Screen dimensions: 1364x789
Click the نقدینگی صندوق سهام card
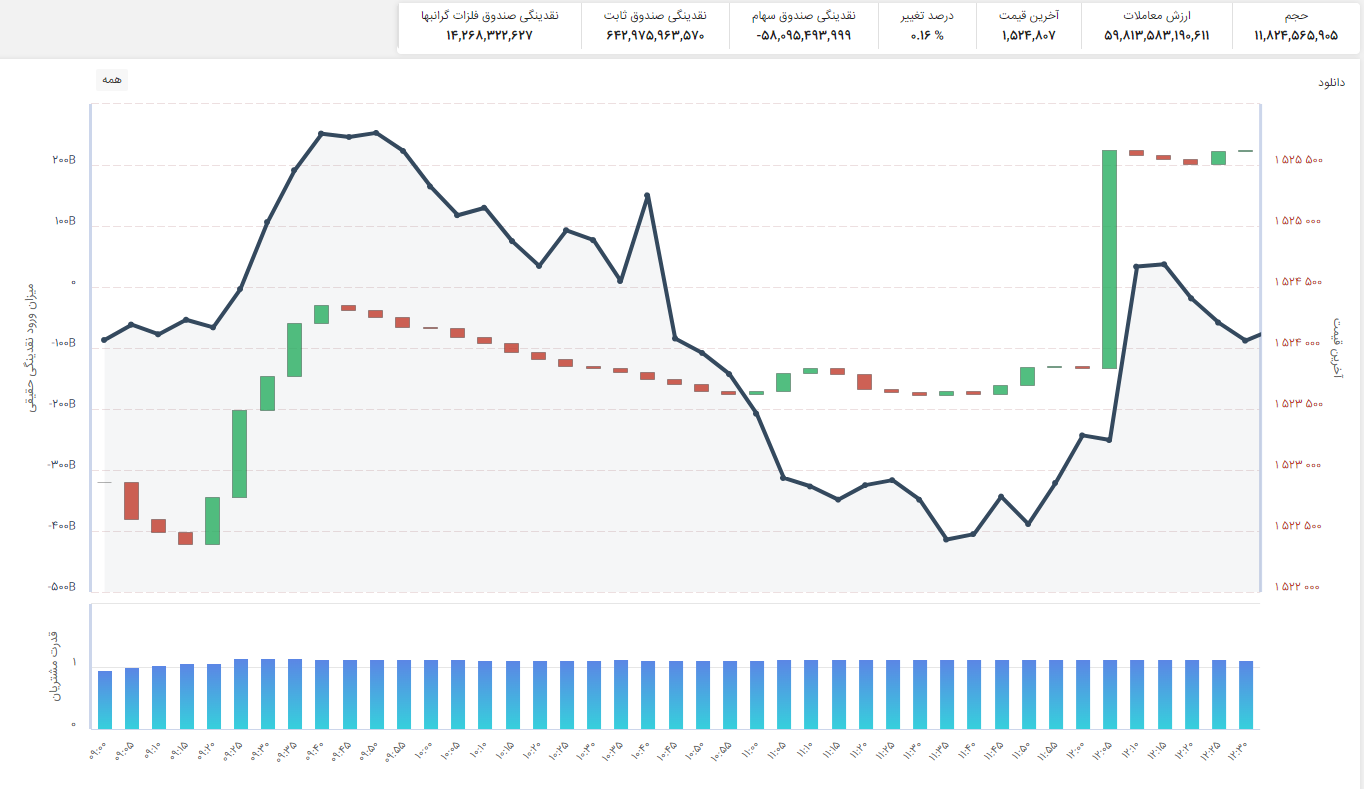click(x=804, y=26)
